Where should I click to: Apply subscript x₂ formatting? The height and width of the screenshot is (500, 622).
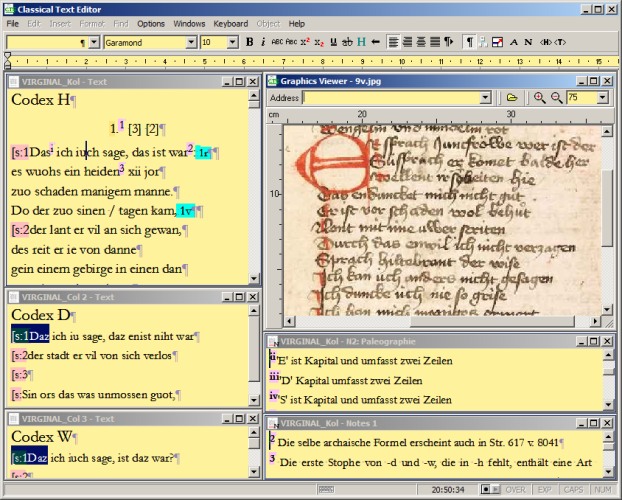(x=319, y=42)
